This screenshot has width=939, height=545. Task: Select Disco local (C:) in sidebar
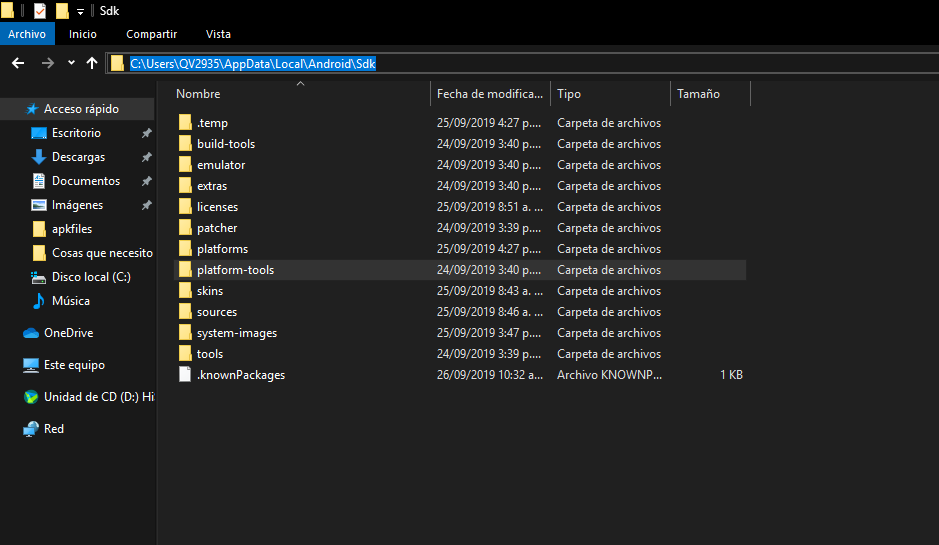click(x=90, y=277)
